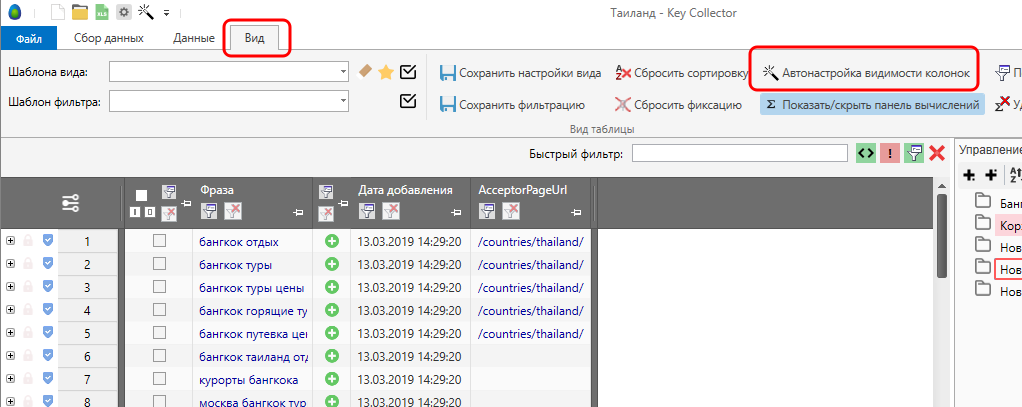Image resolution: width=1022 pixels, height=407 pixels.
Task: Switch to Сбор данных tab
Action: click(109, 38)
